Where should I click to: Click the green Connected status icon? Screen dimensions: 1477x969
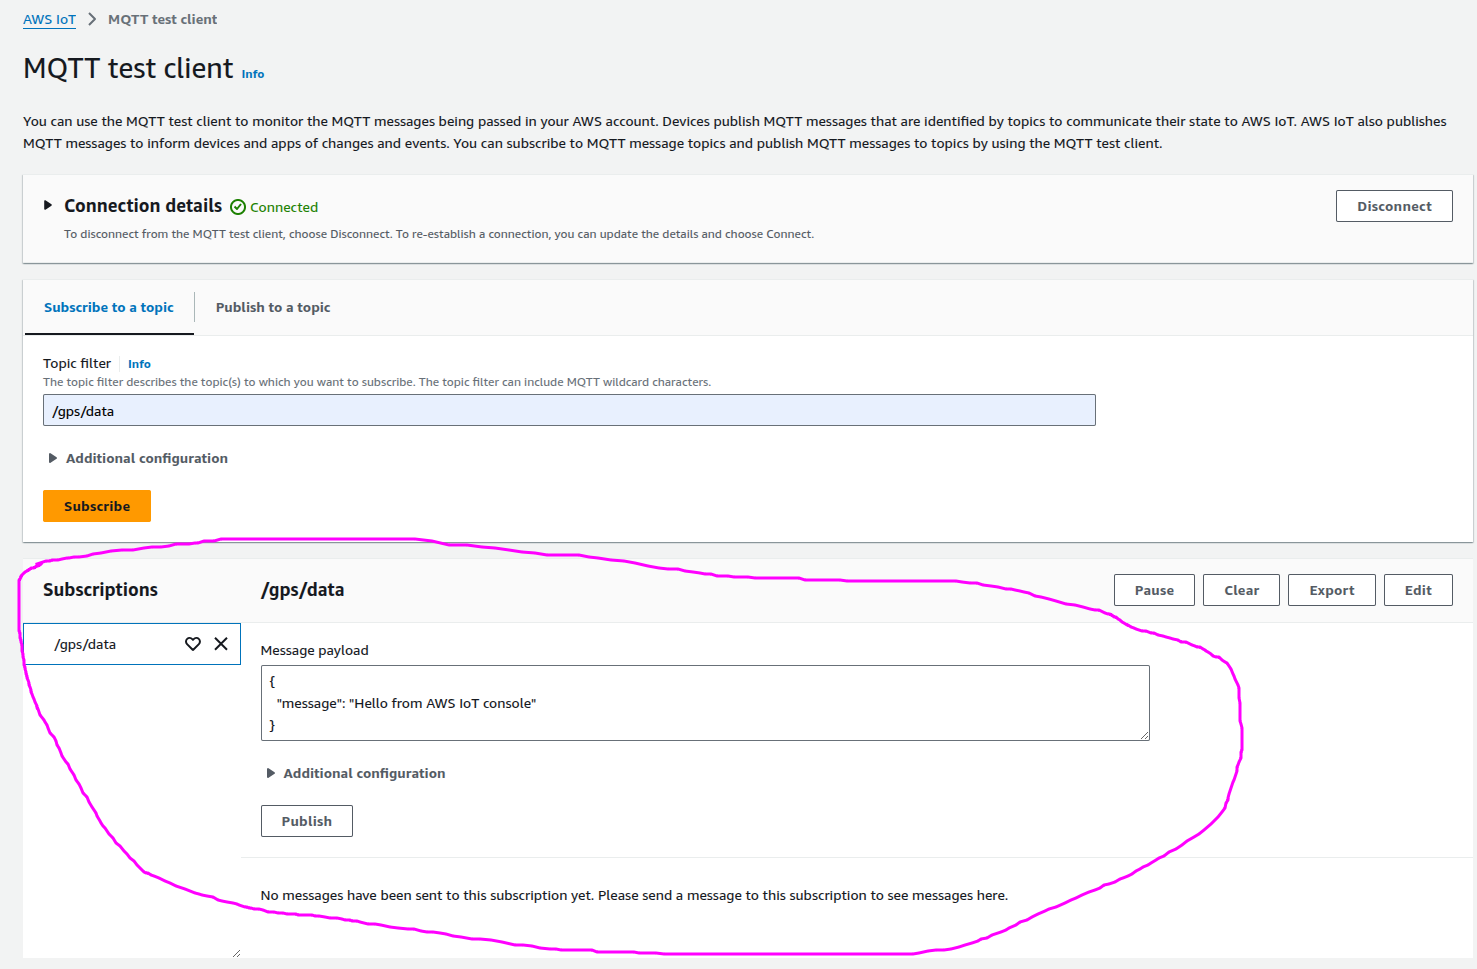tap(238, 207)
